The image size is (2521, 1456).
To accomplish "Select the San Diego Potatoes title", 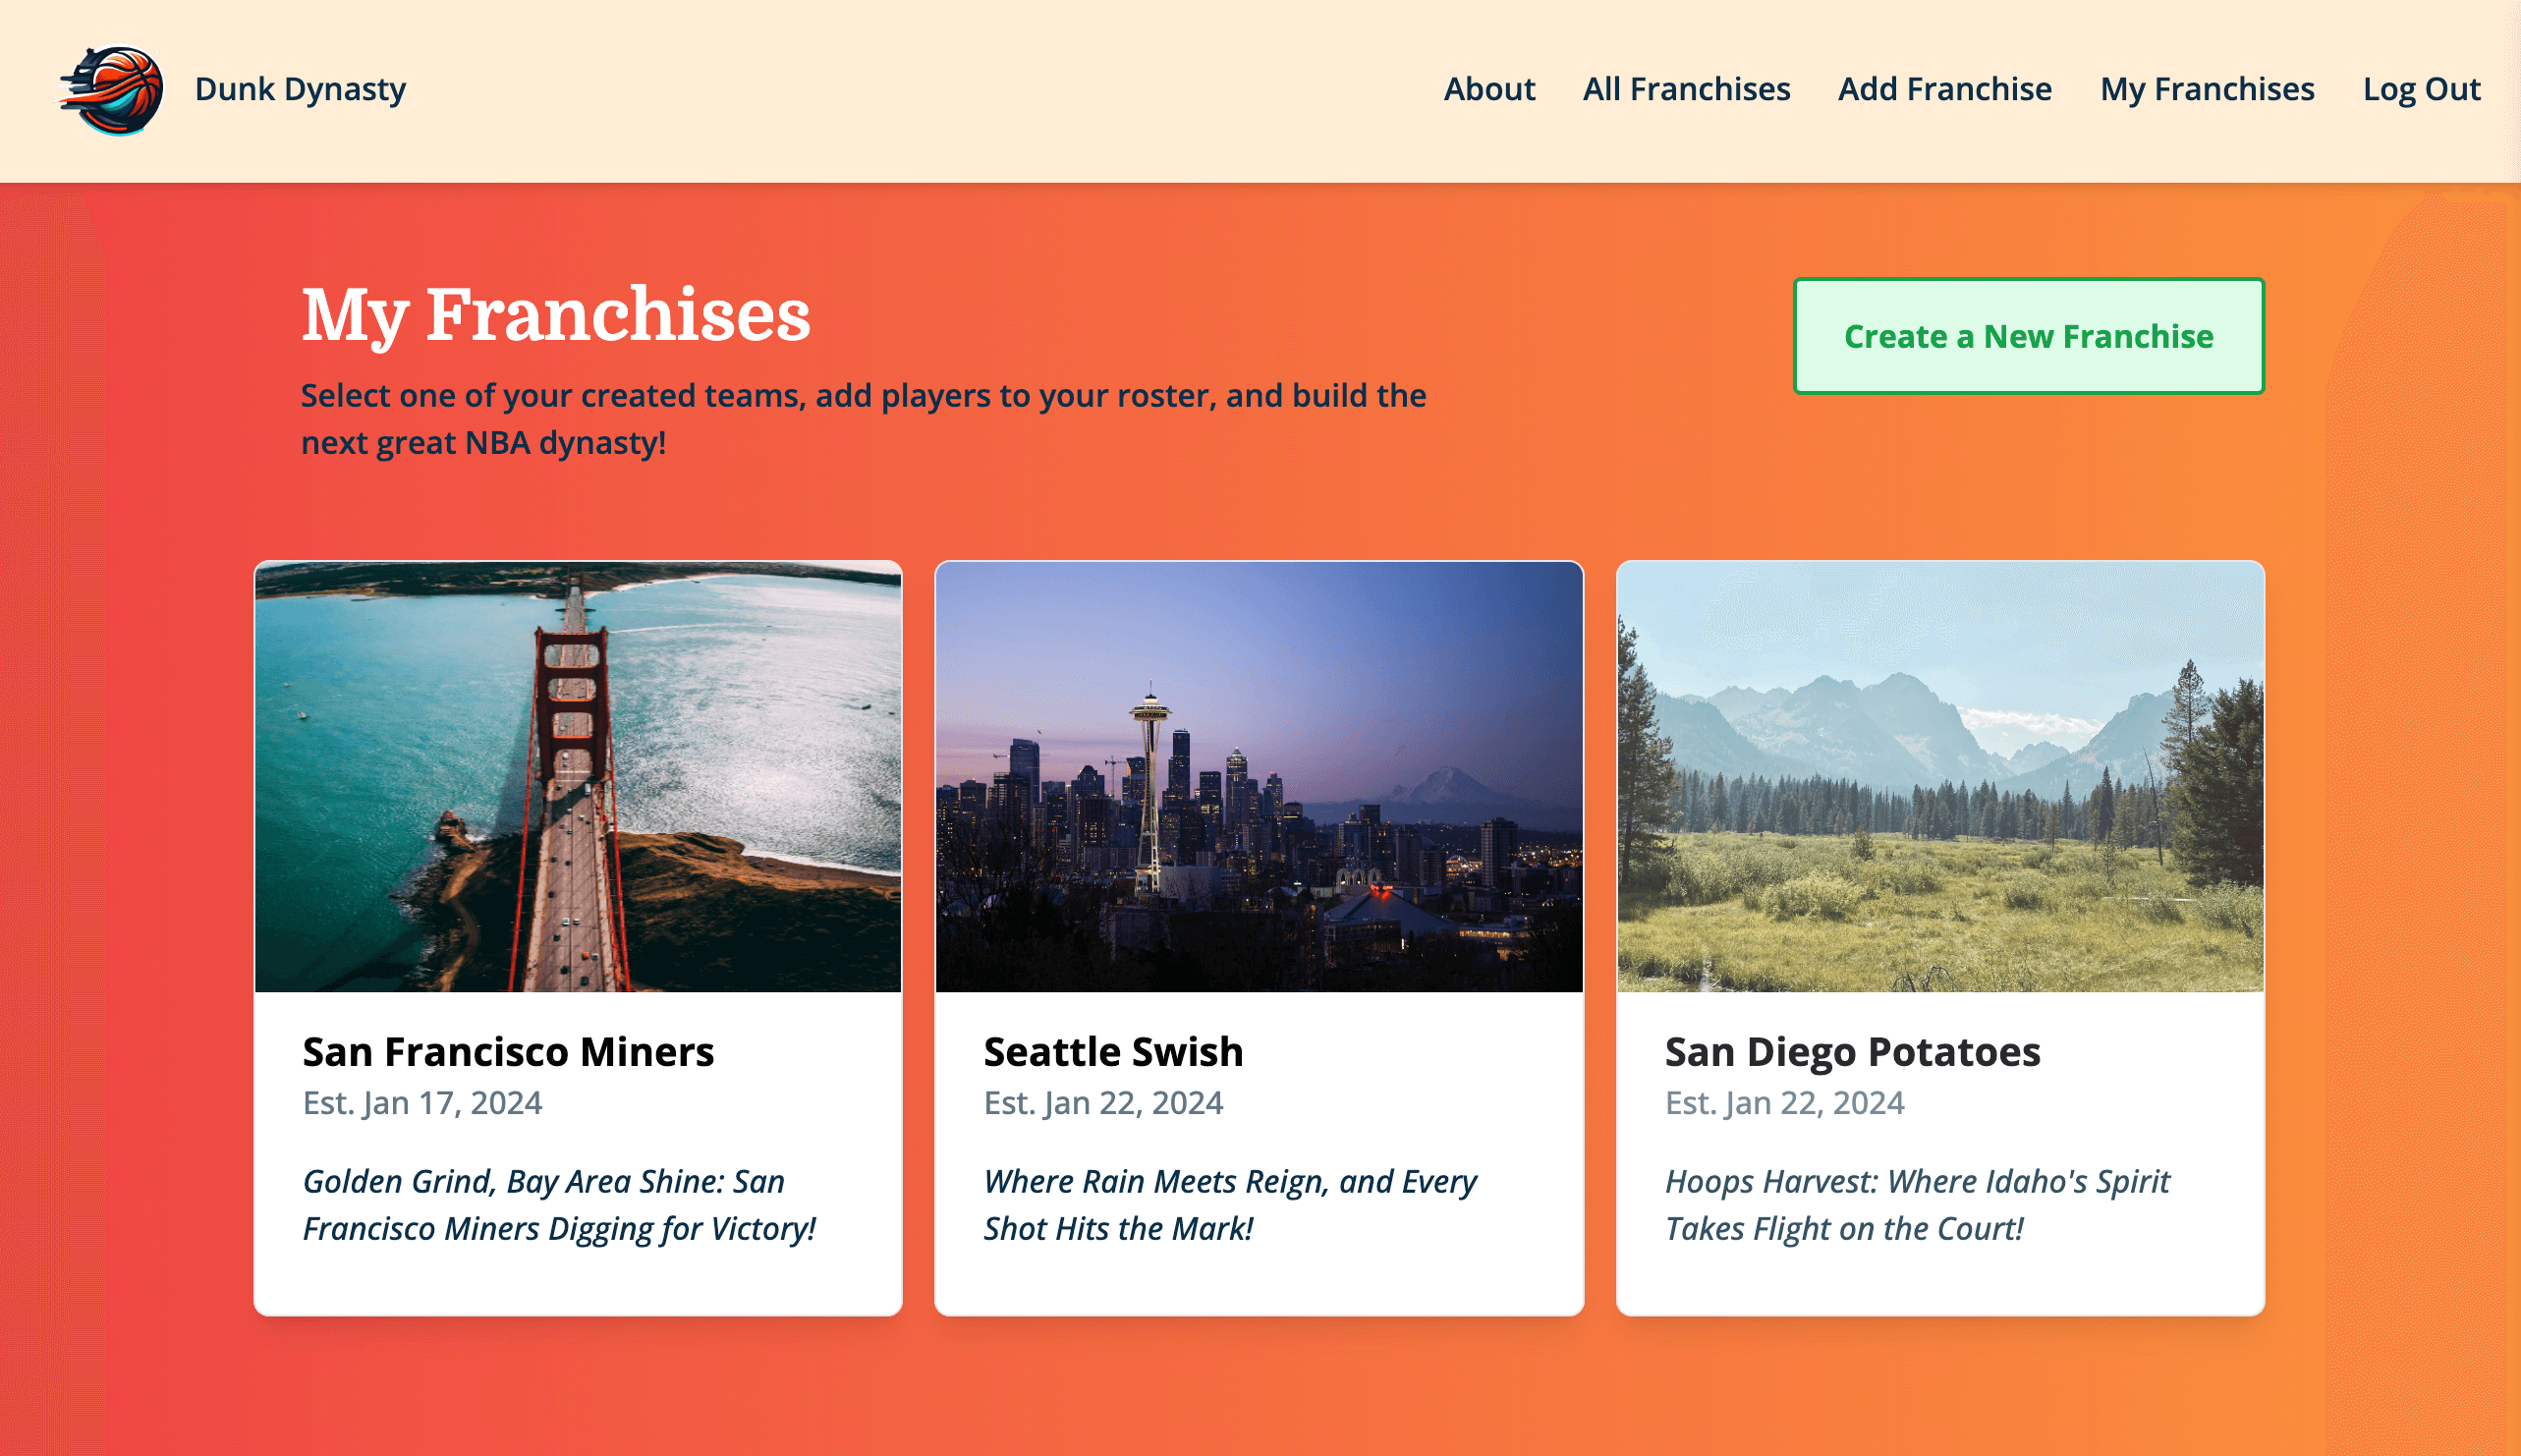I will (1852, 1051).
